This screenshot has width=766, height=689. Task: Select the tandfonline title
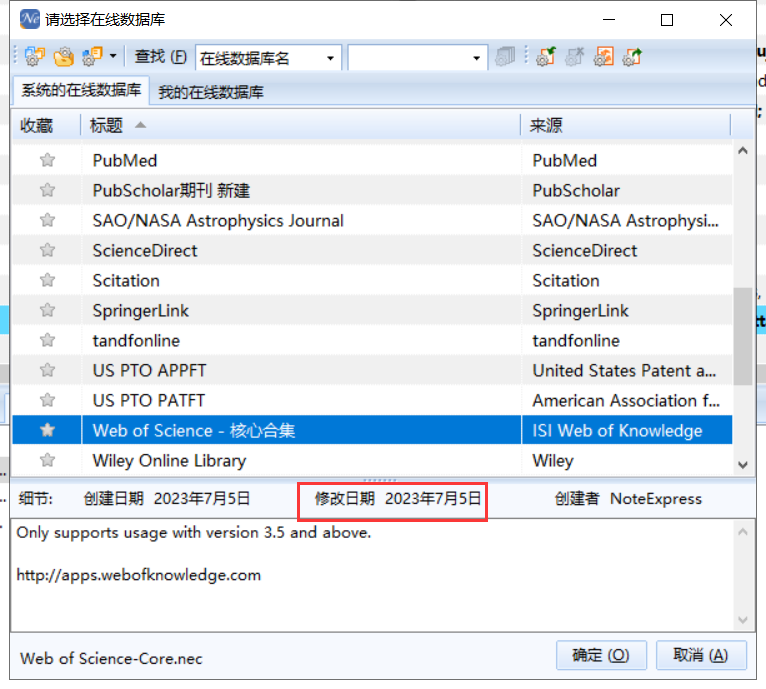[x=136, y=341]
